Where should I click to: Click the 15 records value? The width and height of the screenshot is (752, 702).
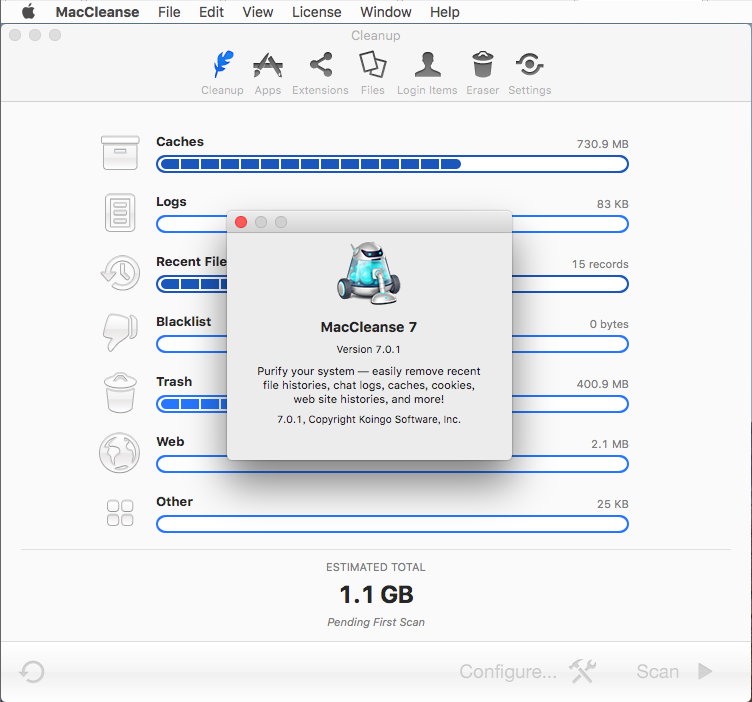pos(600,264)
